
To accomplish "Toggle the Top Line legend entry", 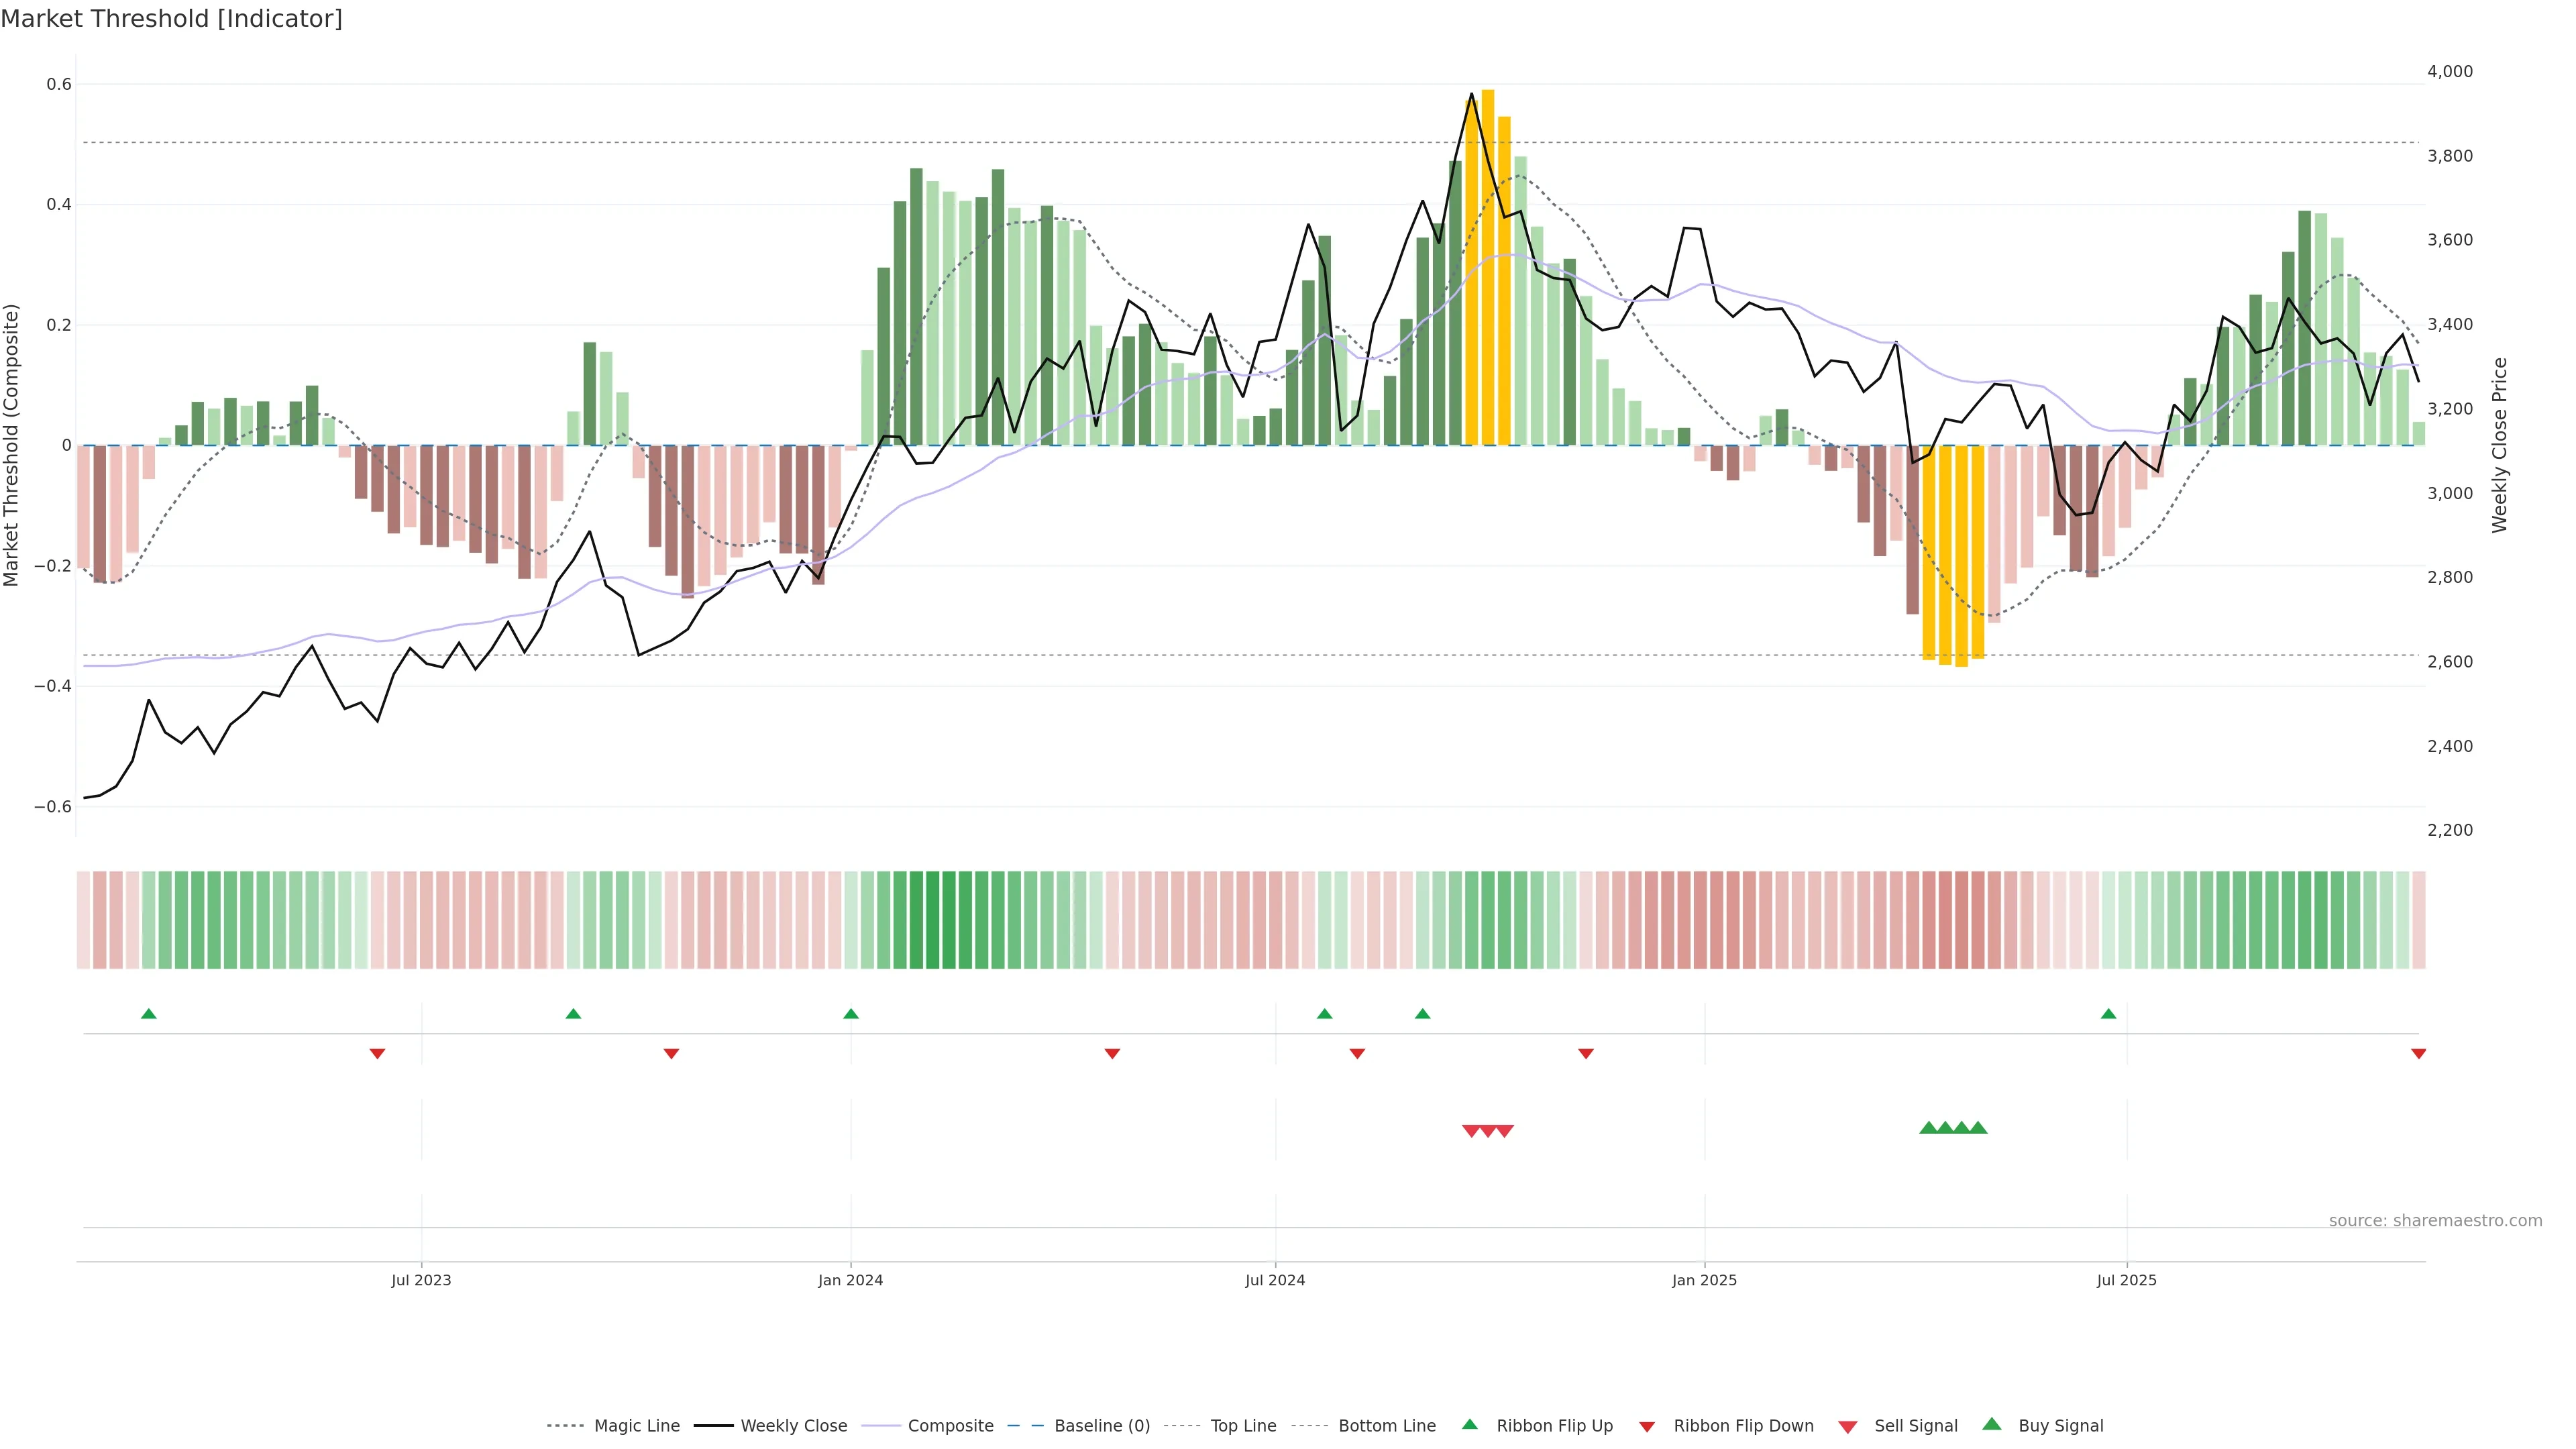I will 1243,1426.
